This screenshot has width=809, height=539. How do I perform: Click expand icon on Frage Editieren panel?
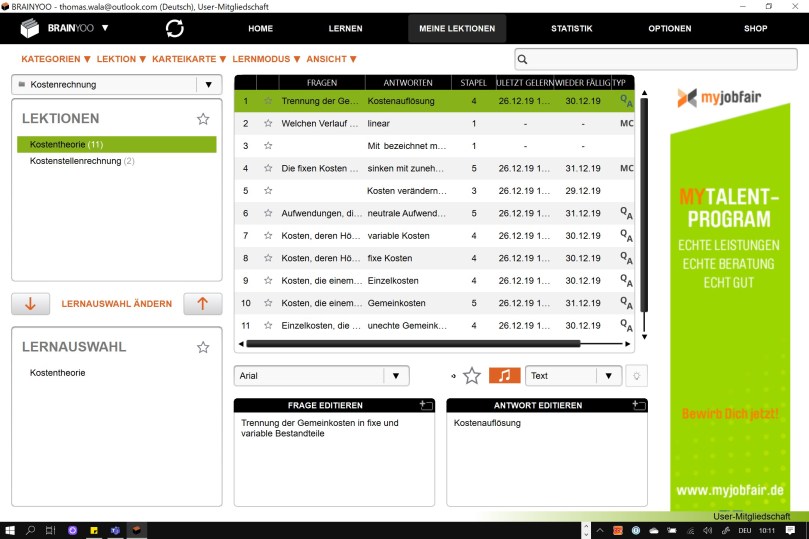pos(426,405)
